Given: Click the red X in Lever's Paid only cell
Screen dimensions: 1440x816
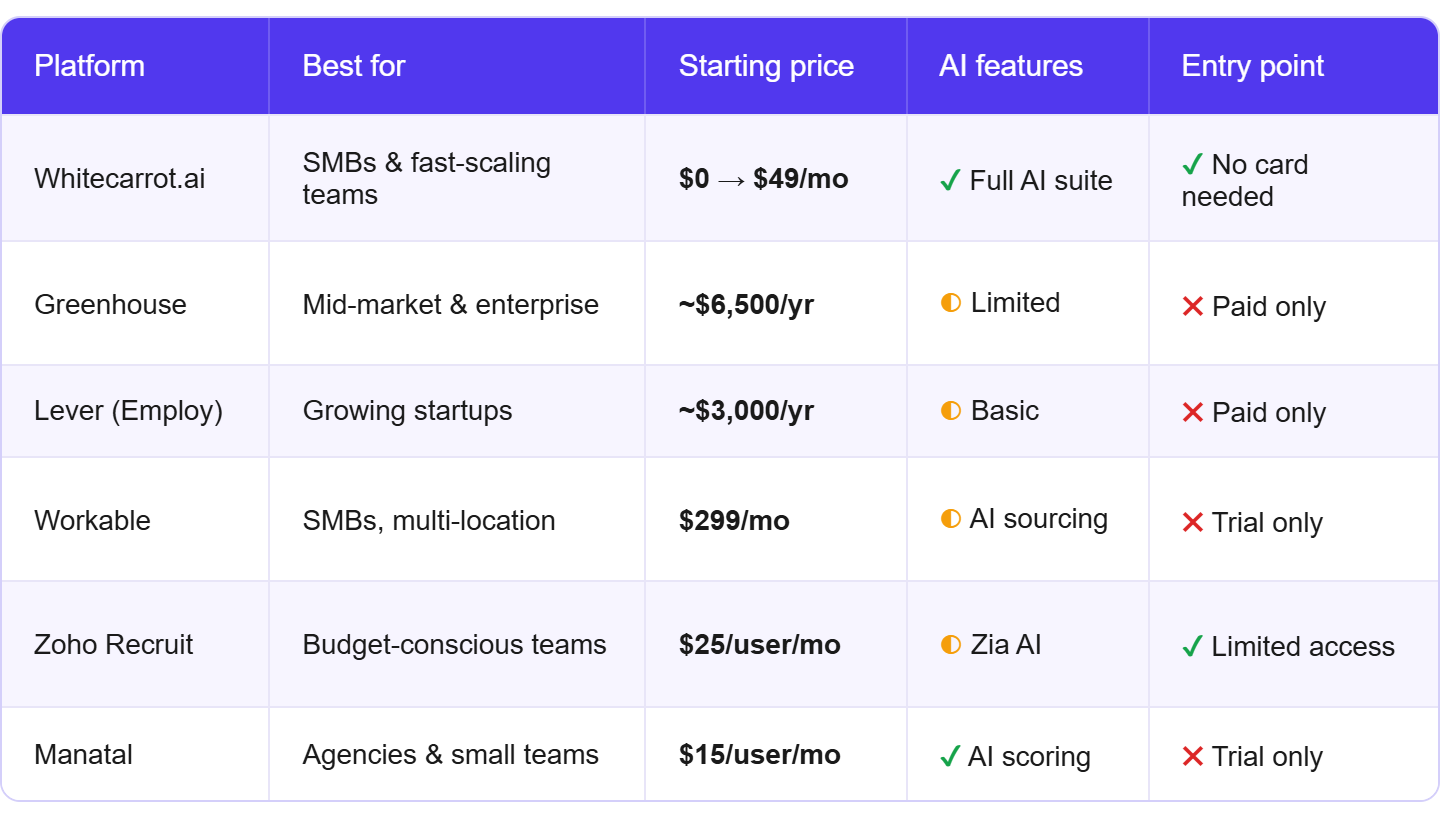Looking at the screenshot, I should coord(1192,413).
